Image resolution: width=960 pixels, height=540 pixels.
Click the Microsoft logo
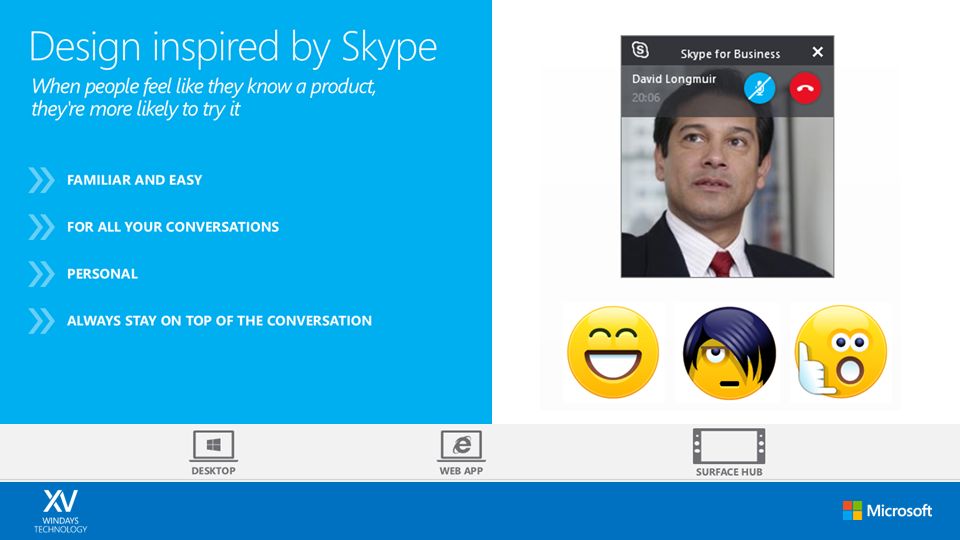coord(887,511)
